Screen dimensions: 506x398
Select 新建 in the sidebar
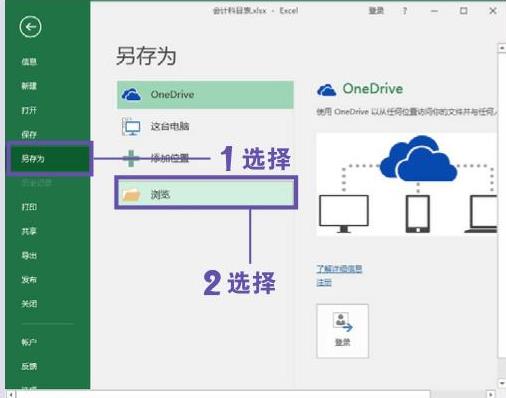click(29, 86)
